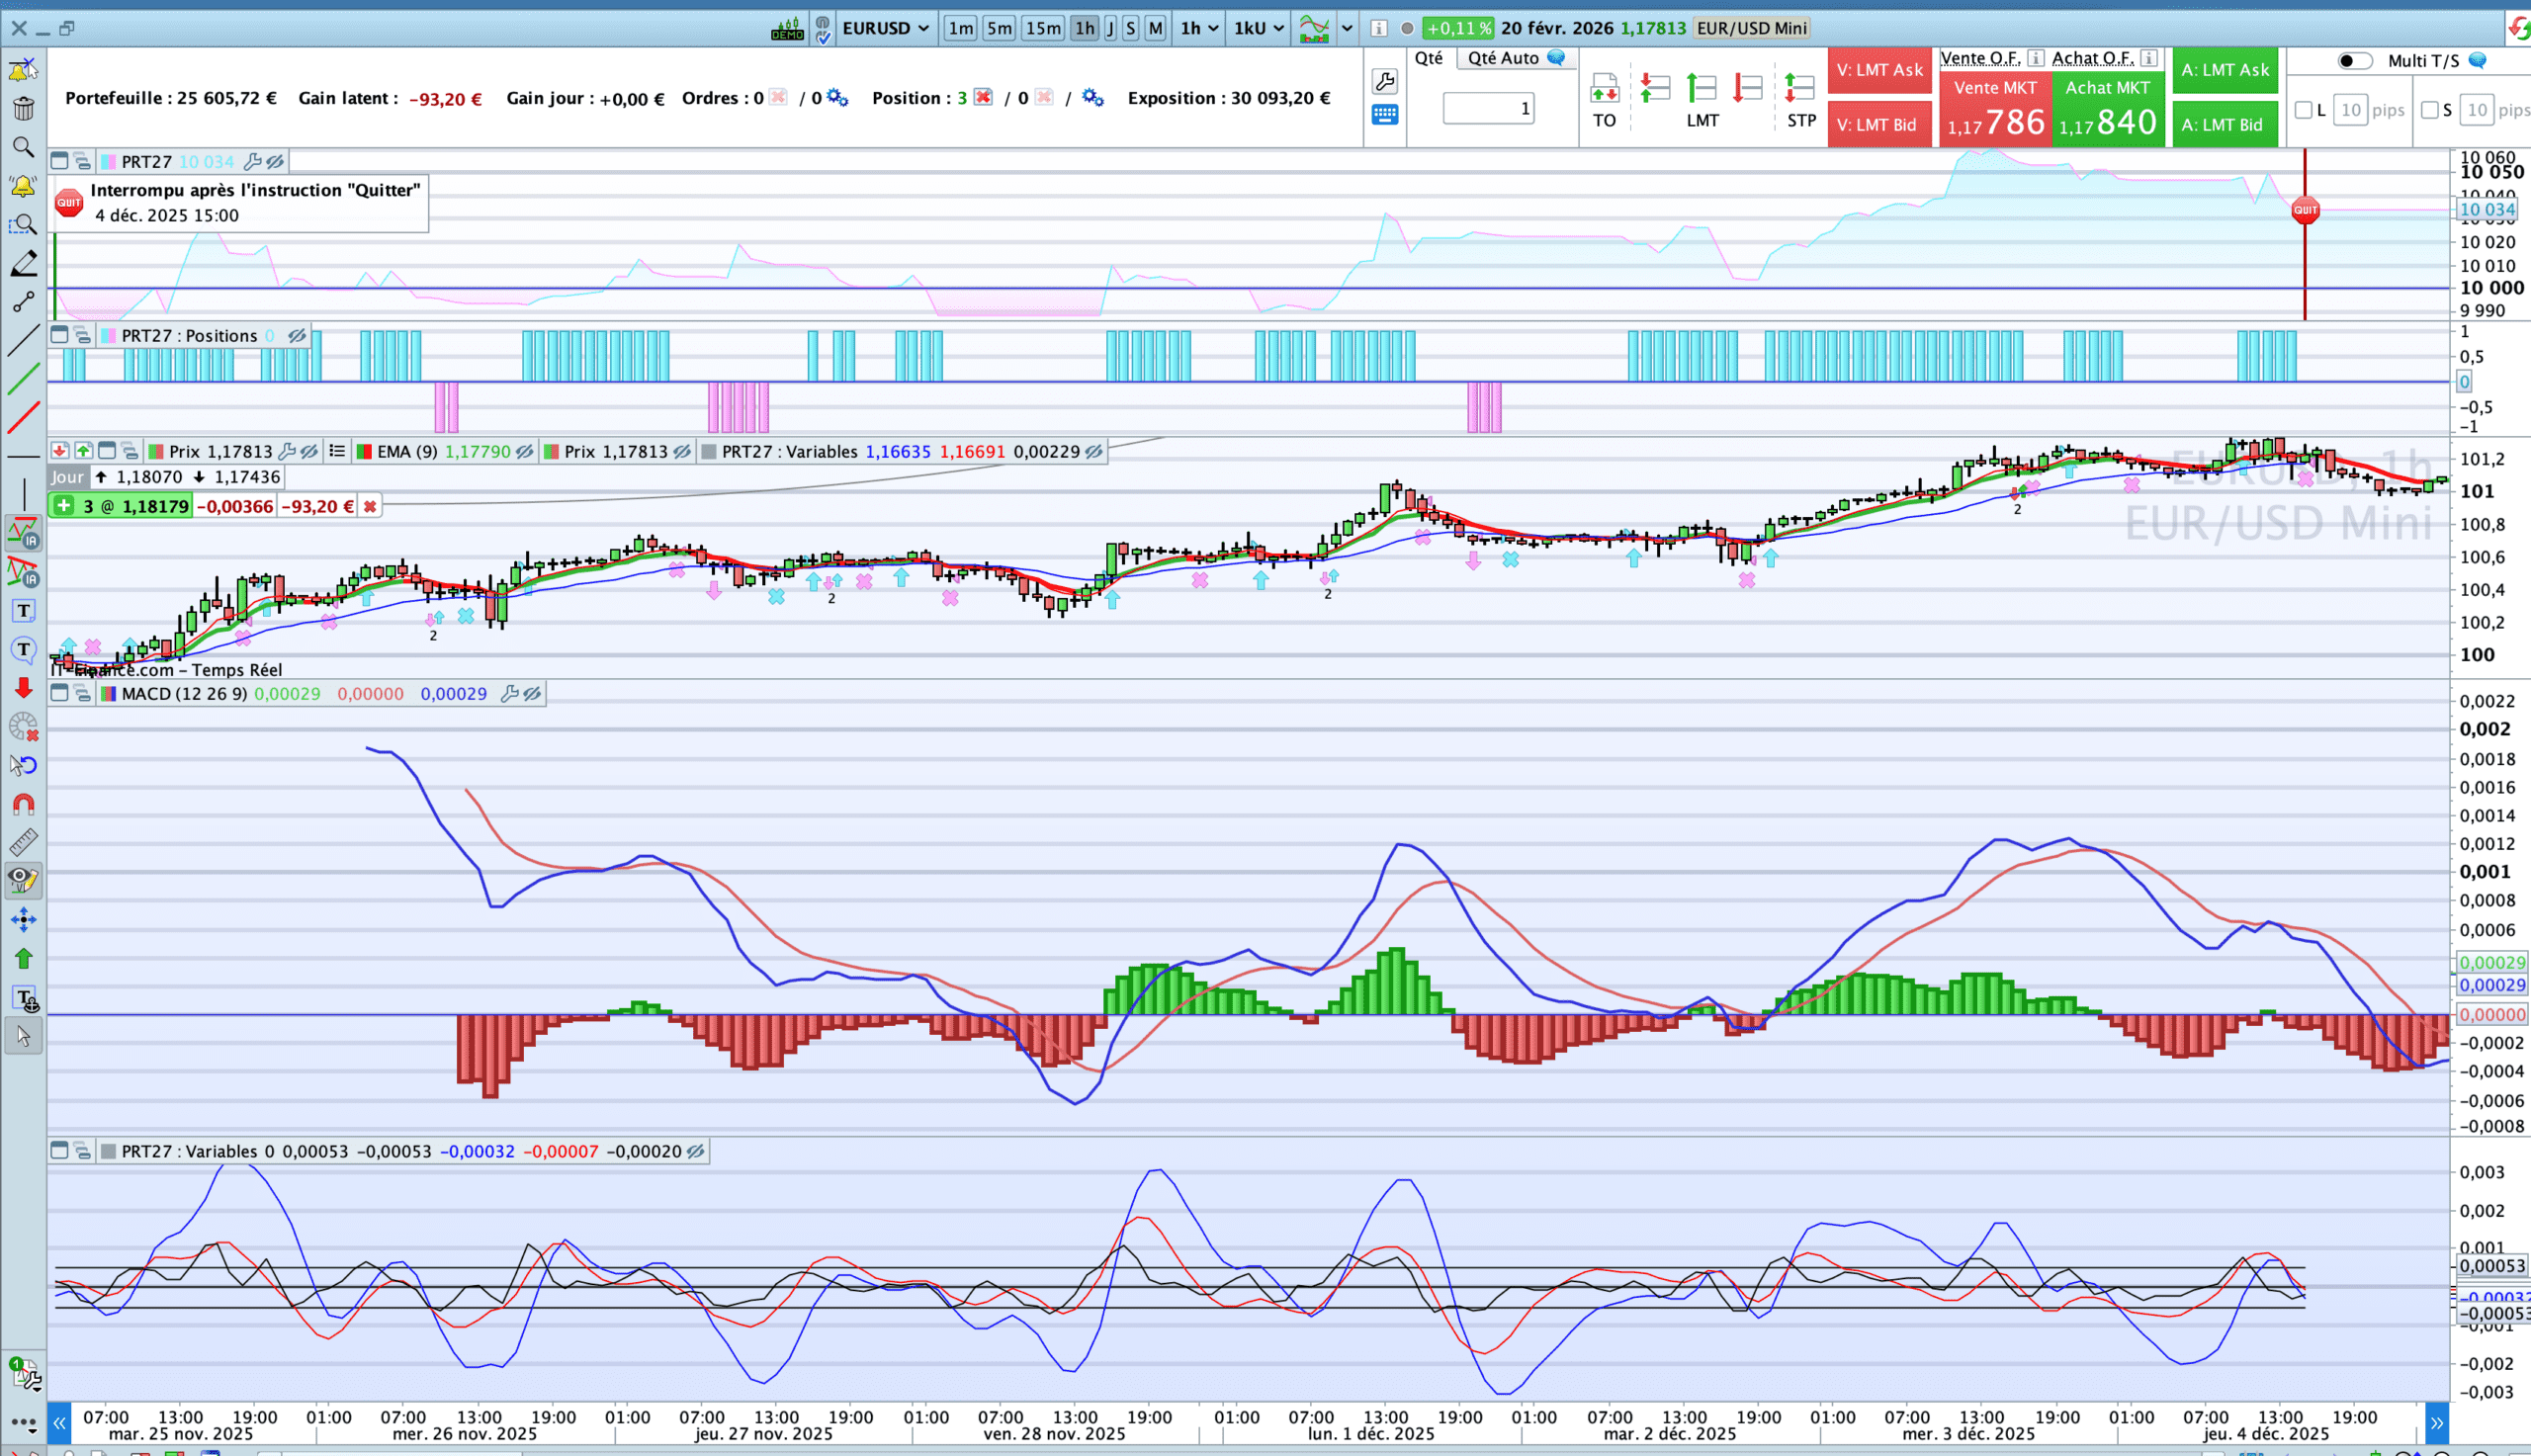Click the MACD wrench settings icon
Image resolution: width=2531 pixels, height=1456 pixels.
[509, 693]
